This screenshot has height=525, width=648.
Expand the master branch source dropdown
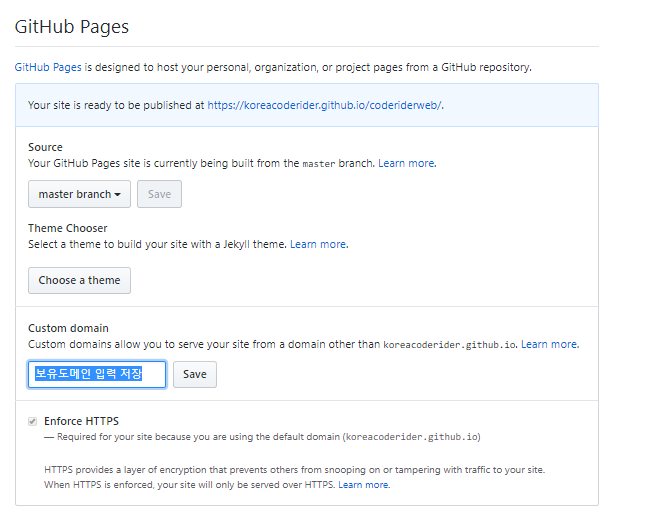click(x=79, y=194)
